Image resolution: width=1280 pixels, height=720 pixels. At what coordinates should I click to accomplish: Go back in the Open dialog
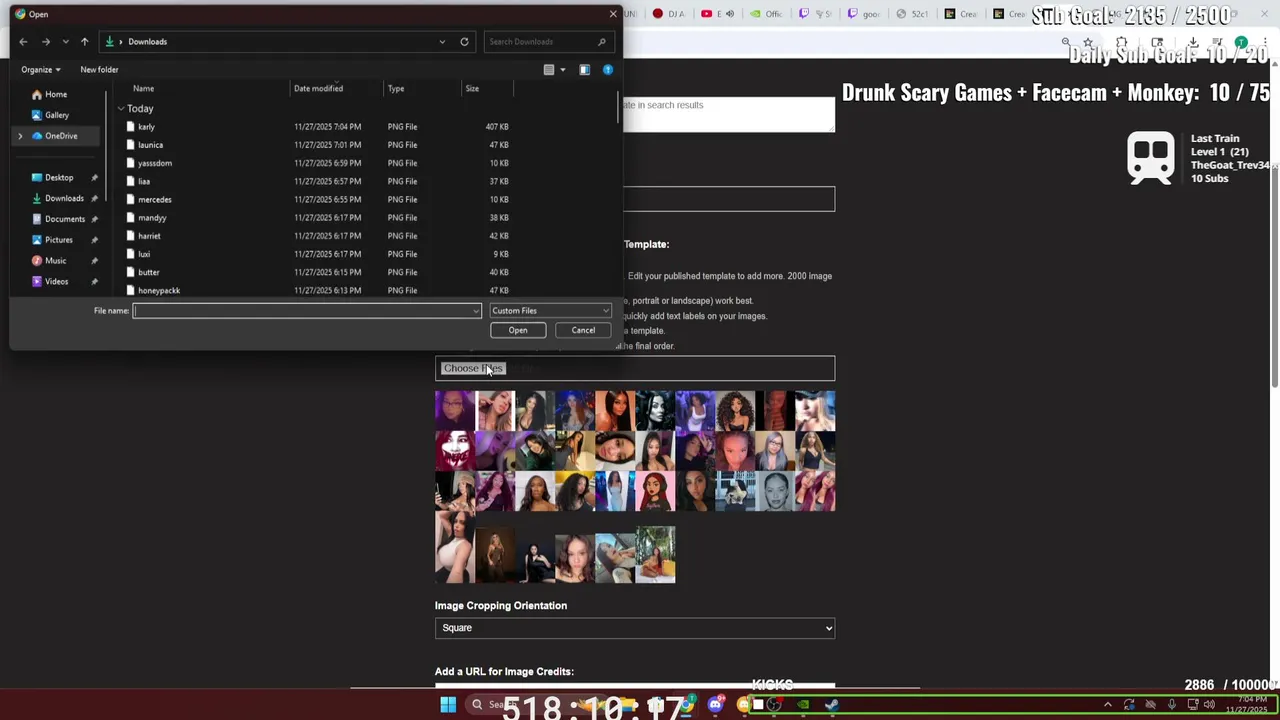point(23,42)
